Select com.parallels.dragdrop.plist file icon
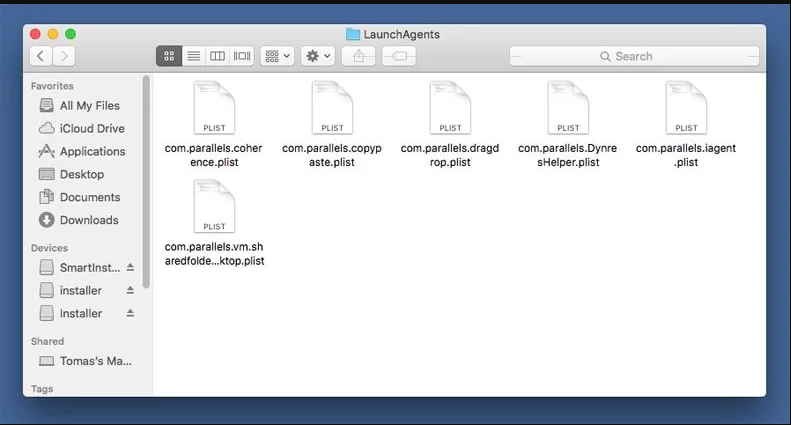Screen dimensions: 791x425 (450, 108)
